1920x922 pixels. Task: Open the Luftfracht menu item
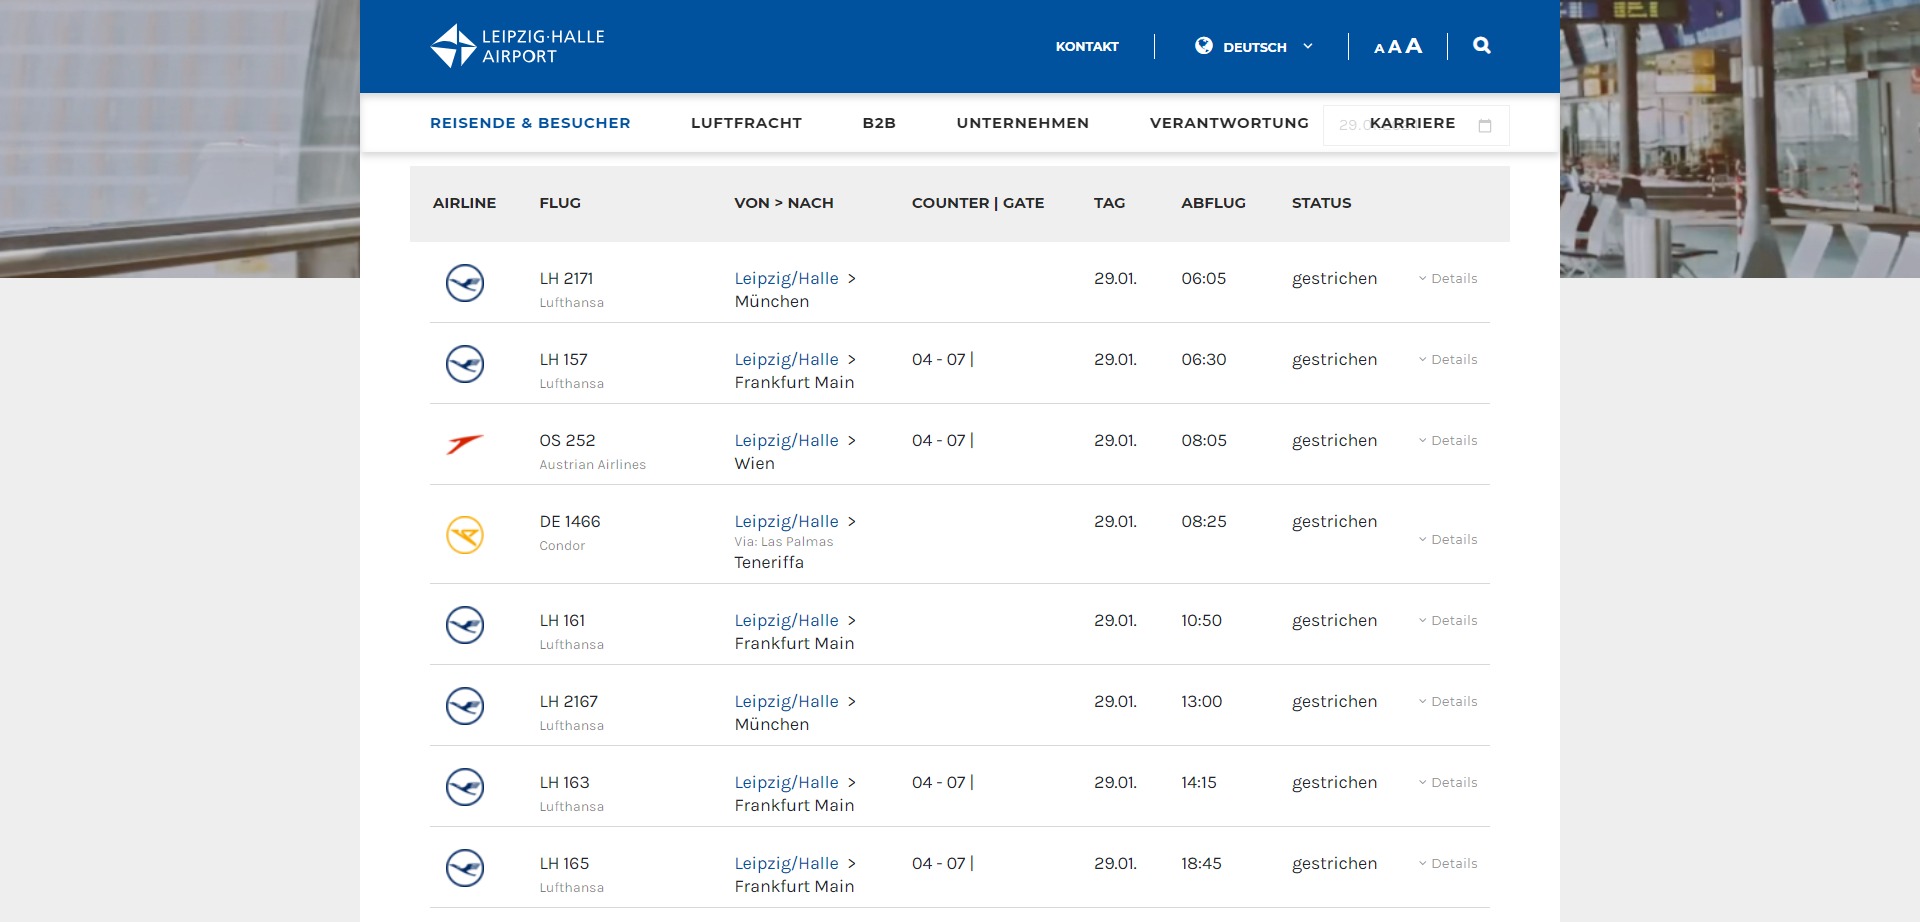746,123
